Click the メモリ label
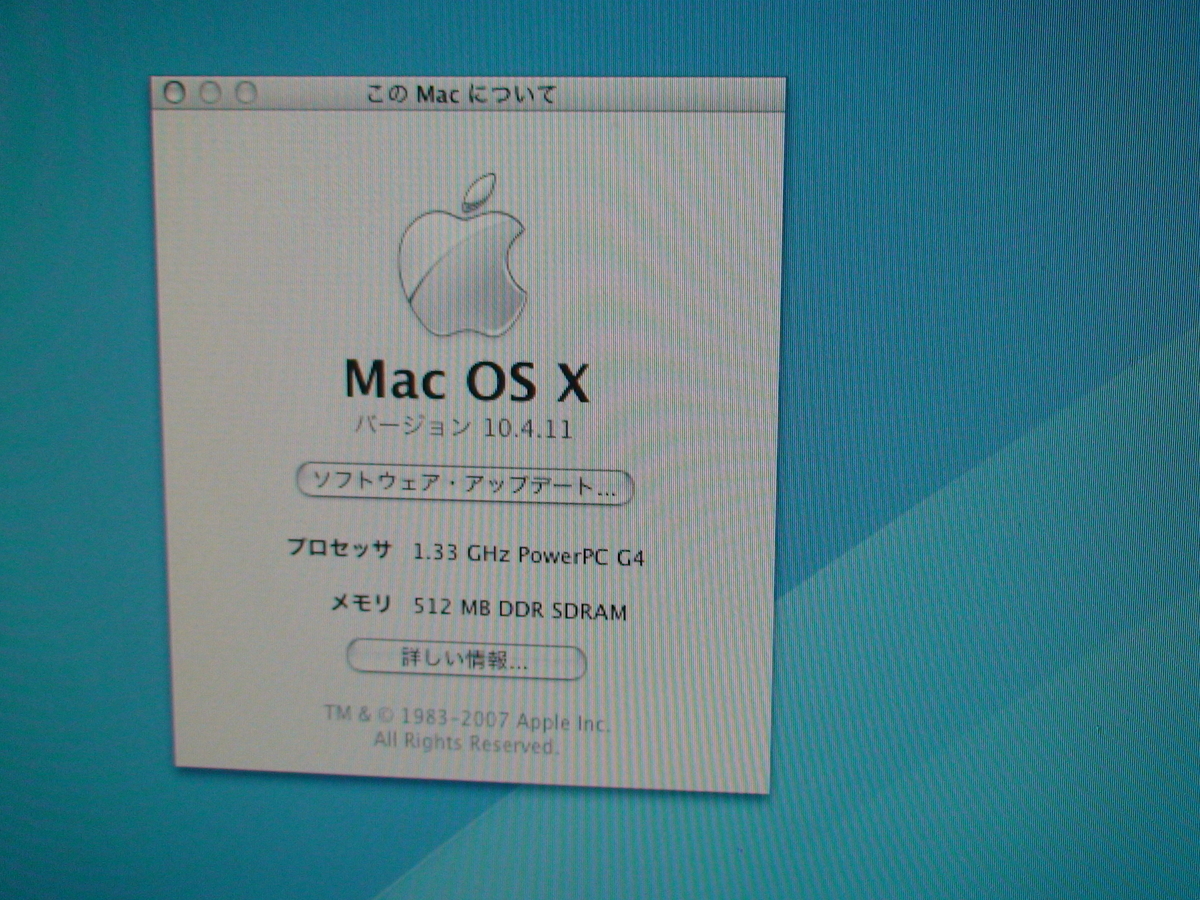1200x900 pixels. tap(361, 603)
